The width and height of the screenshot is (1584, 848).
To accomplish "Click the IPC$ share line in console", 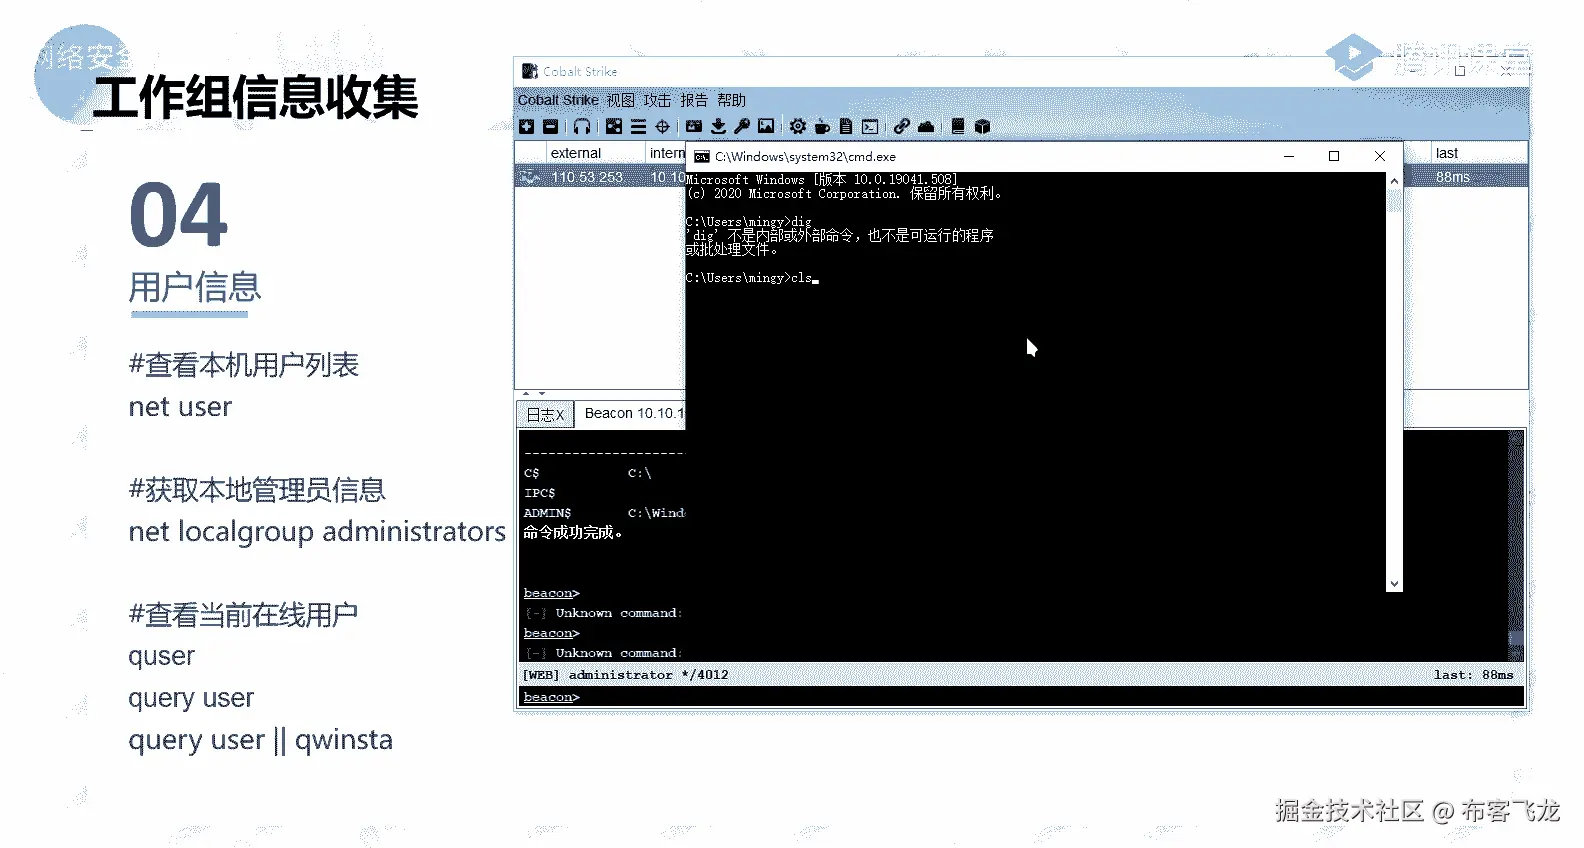I will click(x=540, y=493).
